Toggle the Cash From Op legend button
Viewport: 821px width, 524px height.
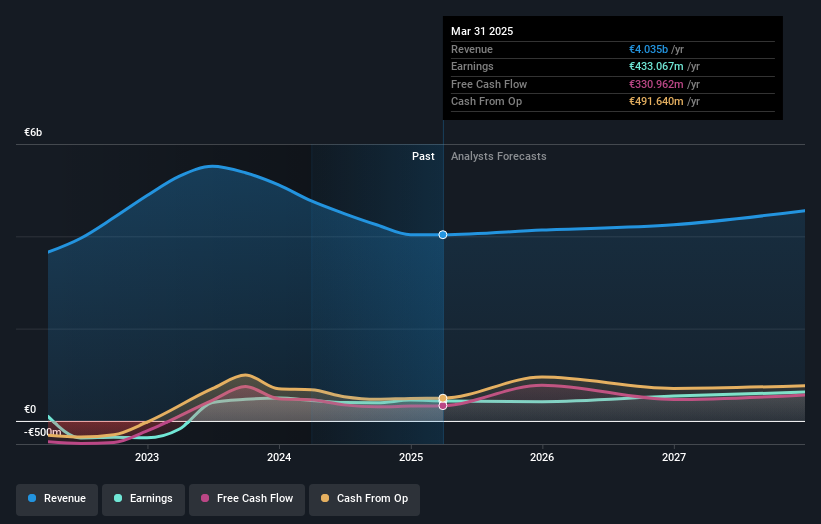click(364, 498)
